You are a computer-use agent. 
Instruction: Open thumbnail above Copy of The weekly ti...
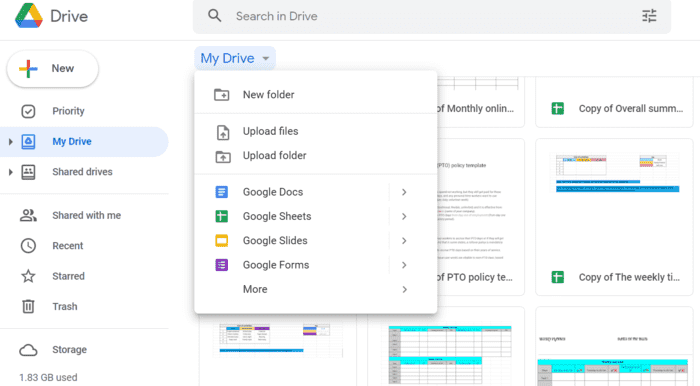614,199
